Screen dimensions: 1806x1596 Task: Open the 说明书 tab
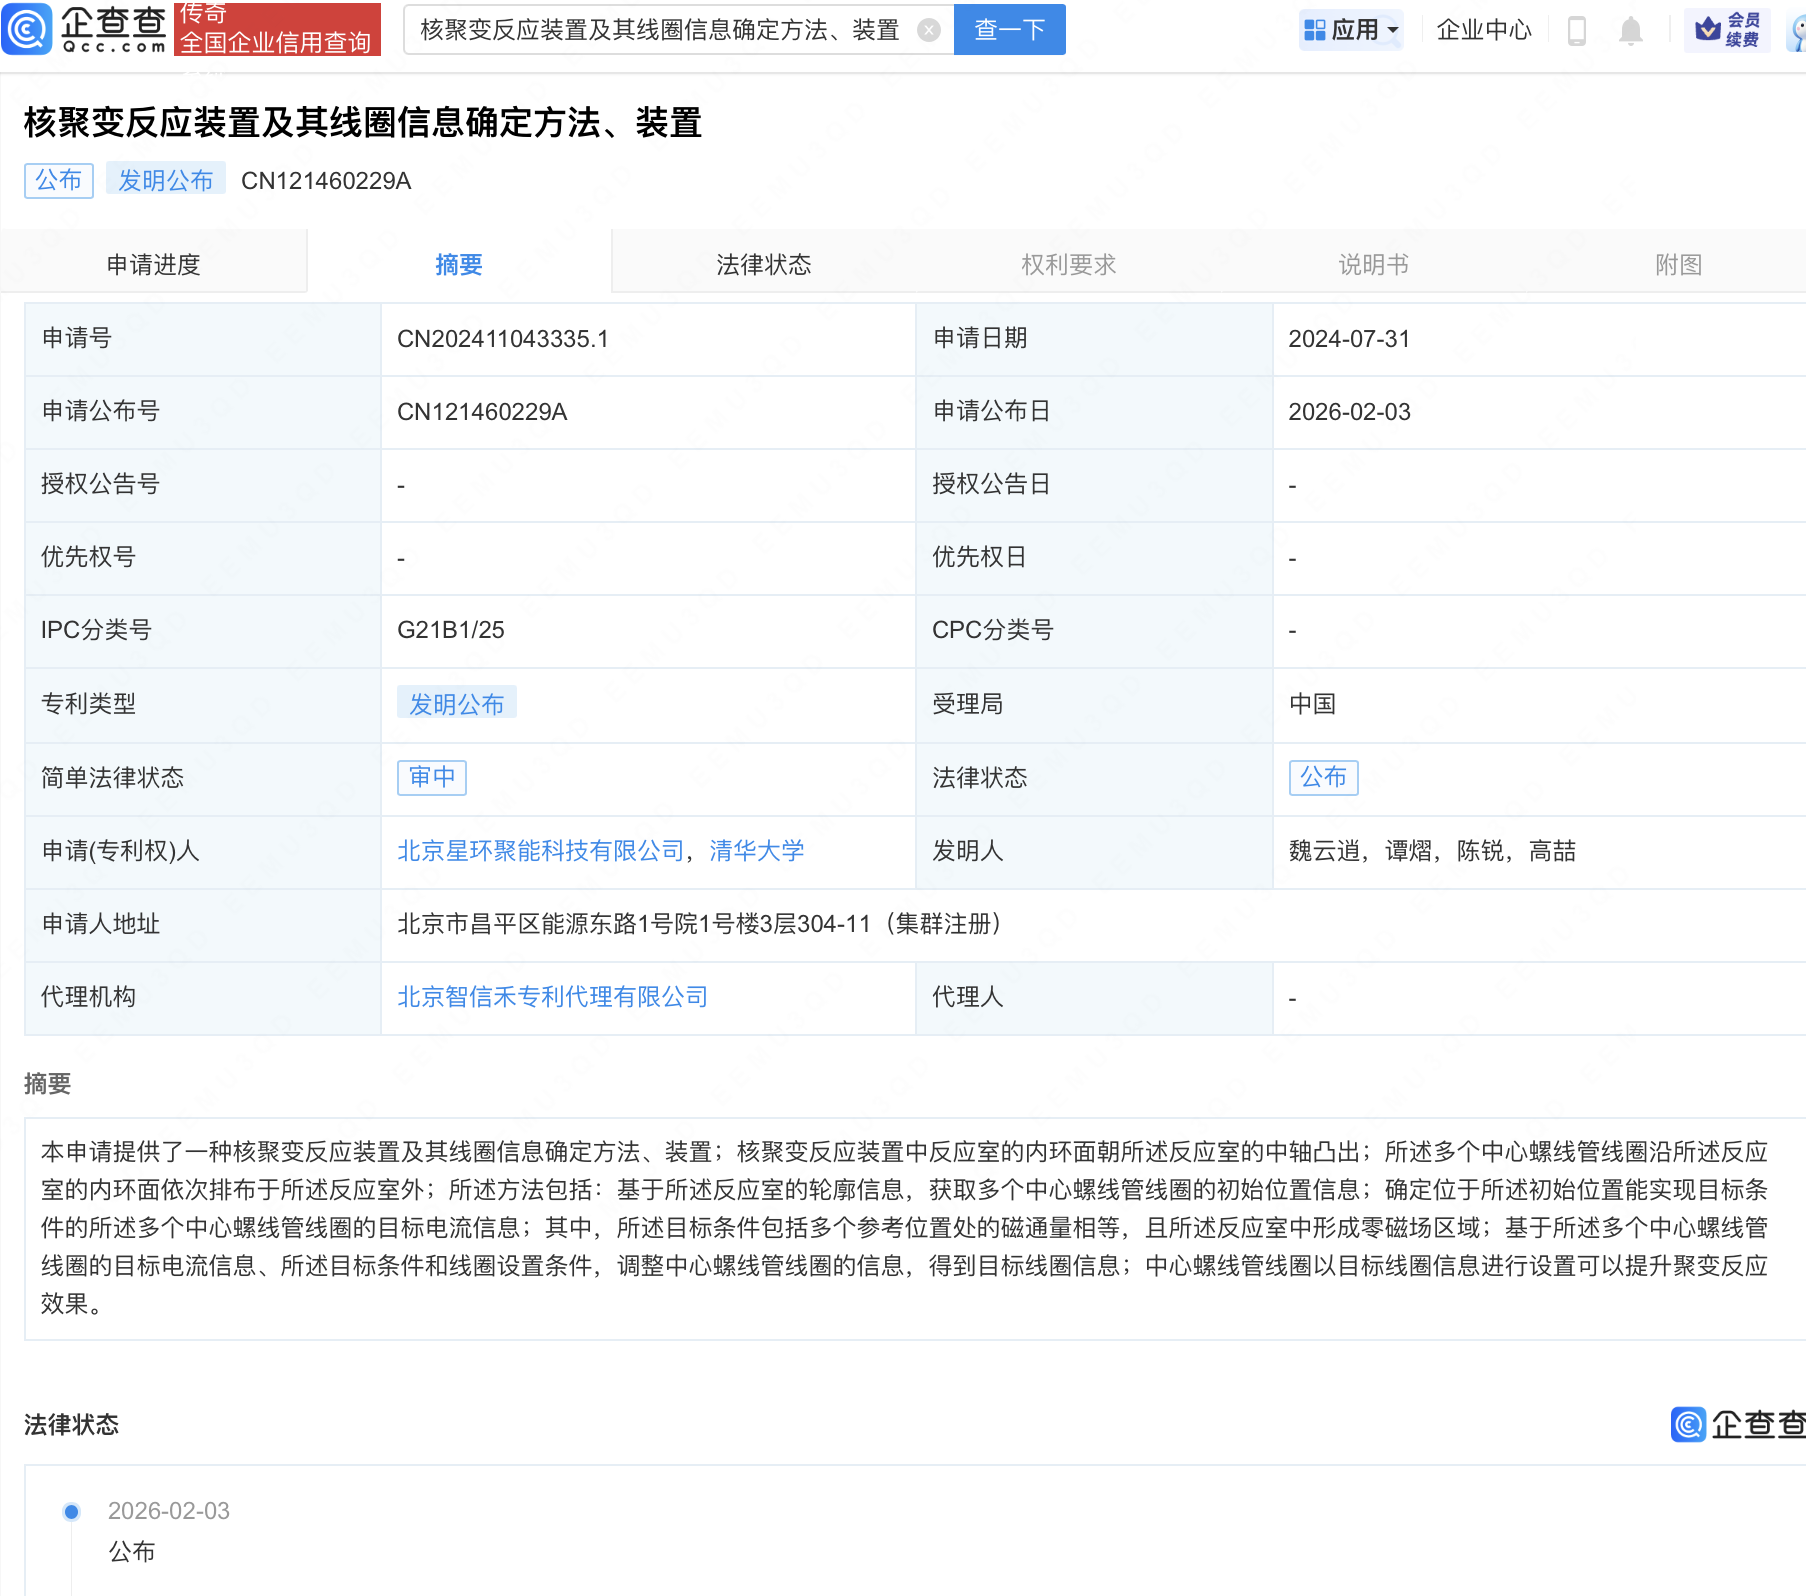(1373, 264)
